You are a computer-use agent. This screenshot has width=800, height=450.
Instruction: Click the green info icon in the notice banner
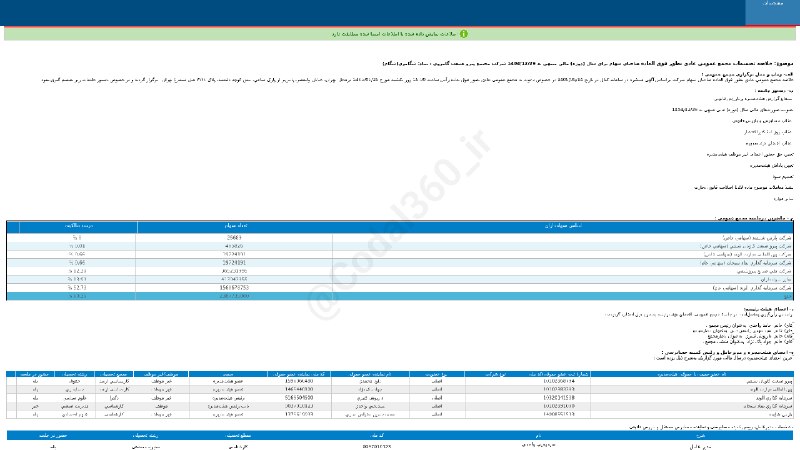pos(463,34)
